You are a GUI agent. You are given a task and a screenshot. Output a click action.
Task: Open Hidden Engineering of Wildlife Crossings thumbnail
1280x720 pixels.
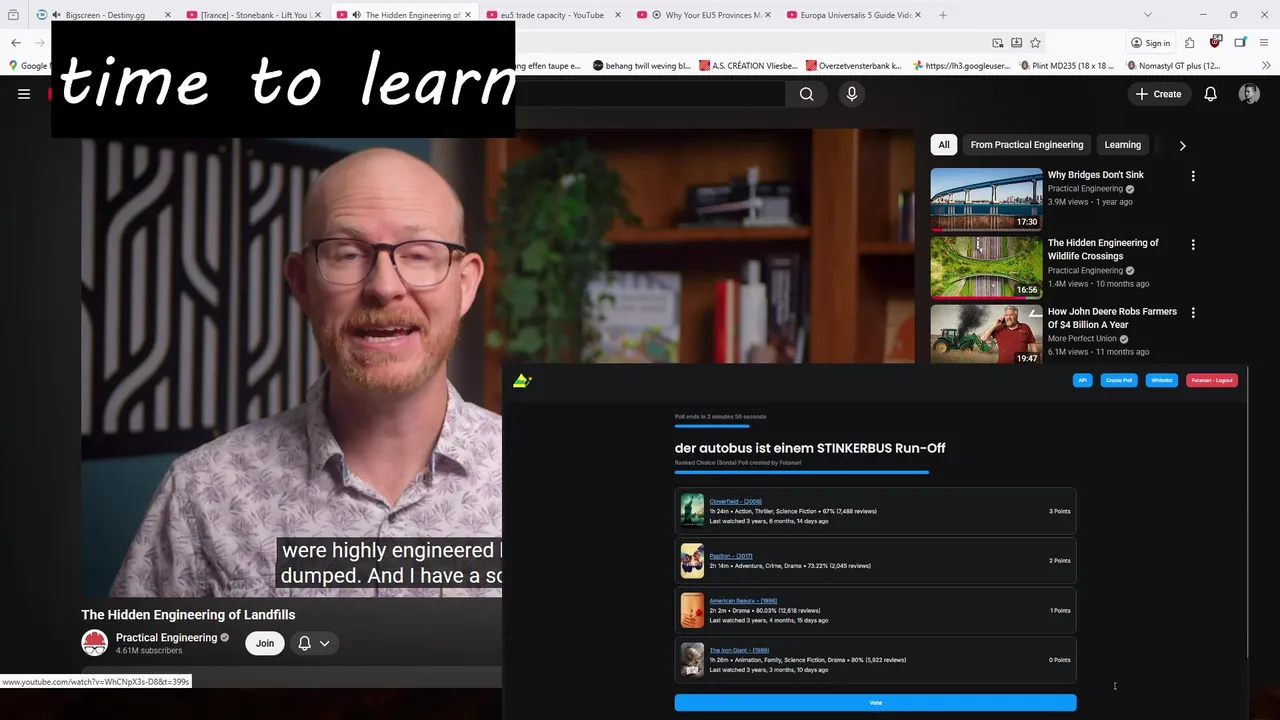[x=986, y=267]
